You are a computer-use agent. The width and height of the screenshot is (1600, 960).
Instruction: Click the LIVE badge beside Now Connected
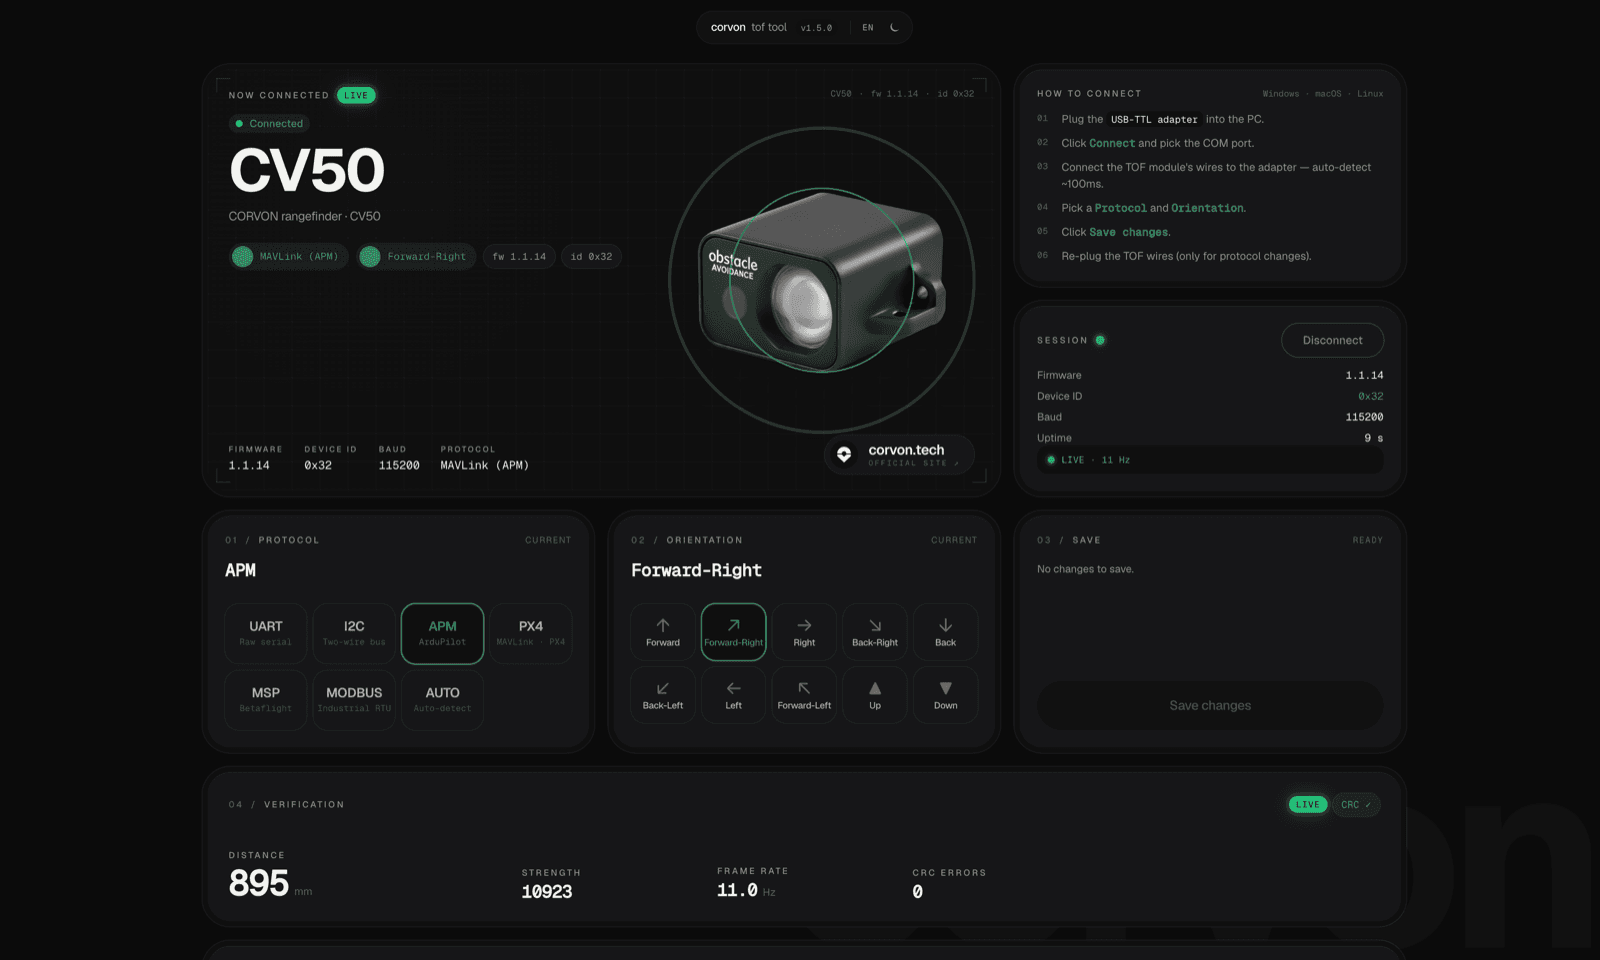coord(356,95)
